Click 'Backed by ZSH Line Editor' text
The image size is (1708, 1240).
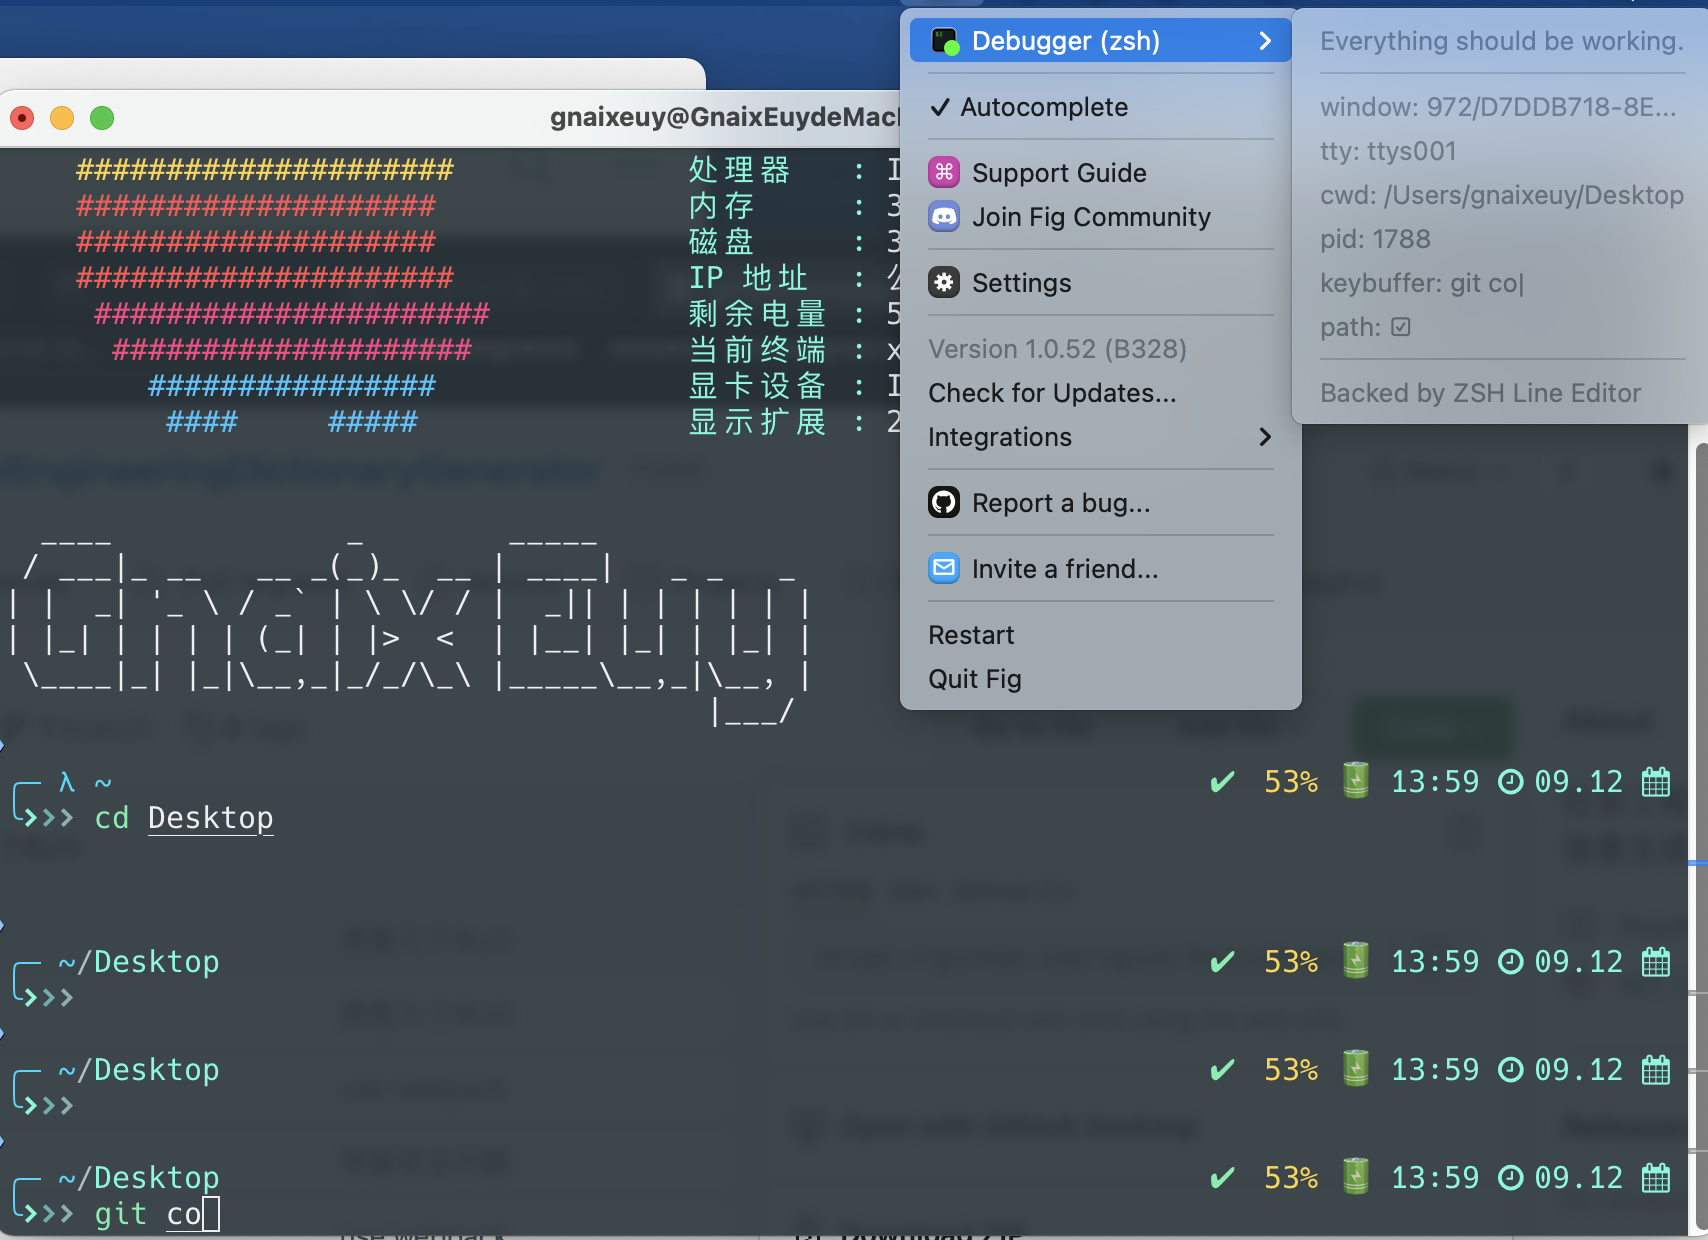(1480, 393)
